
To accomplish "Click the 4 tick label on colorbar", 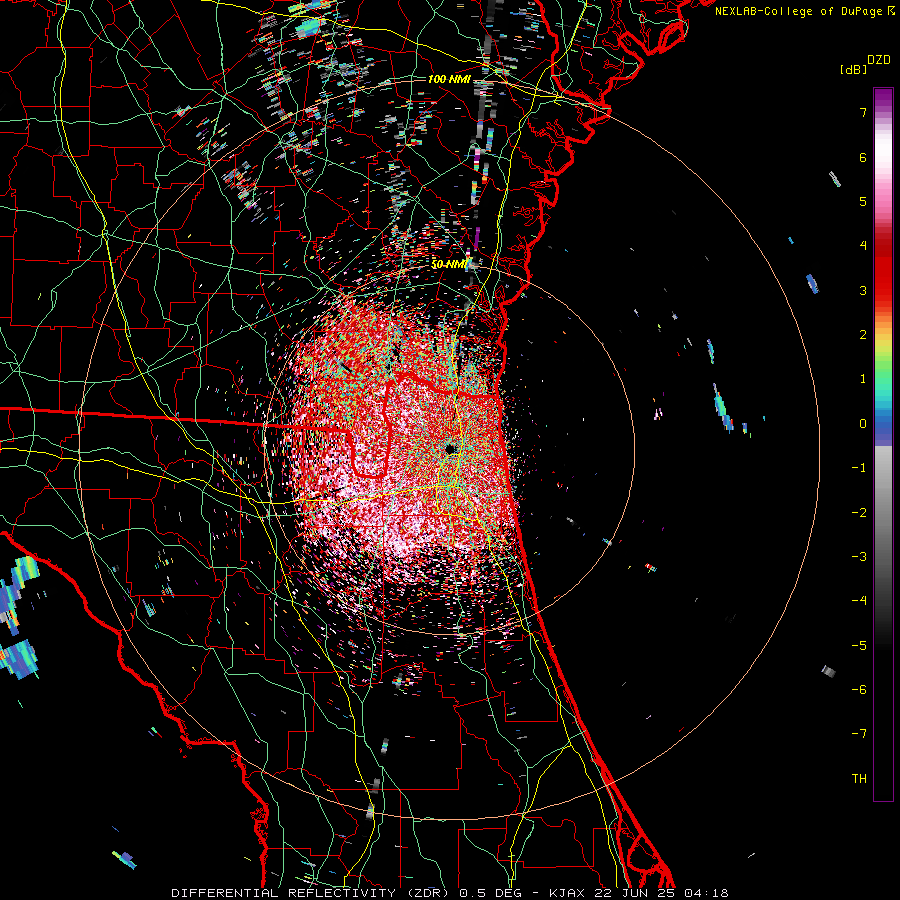I will click(863, 245).
